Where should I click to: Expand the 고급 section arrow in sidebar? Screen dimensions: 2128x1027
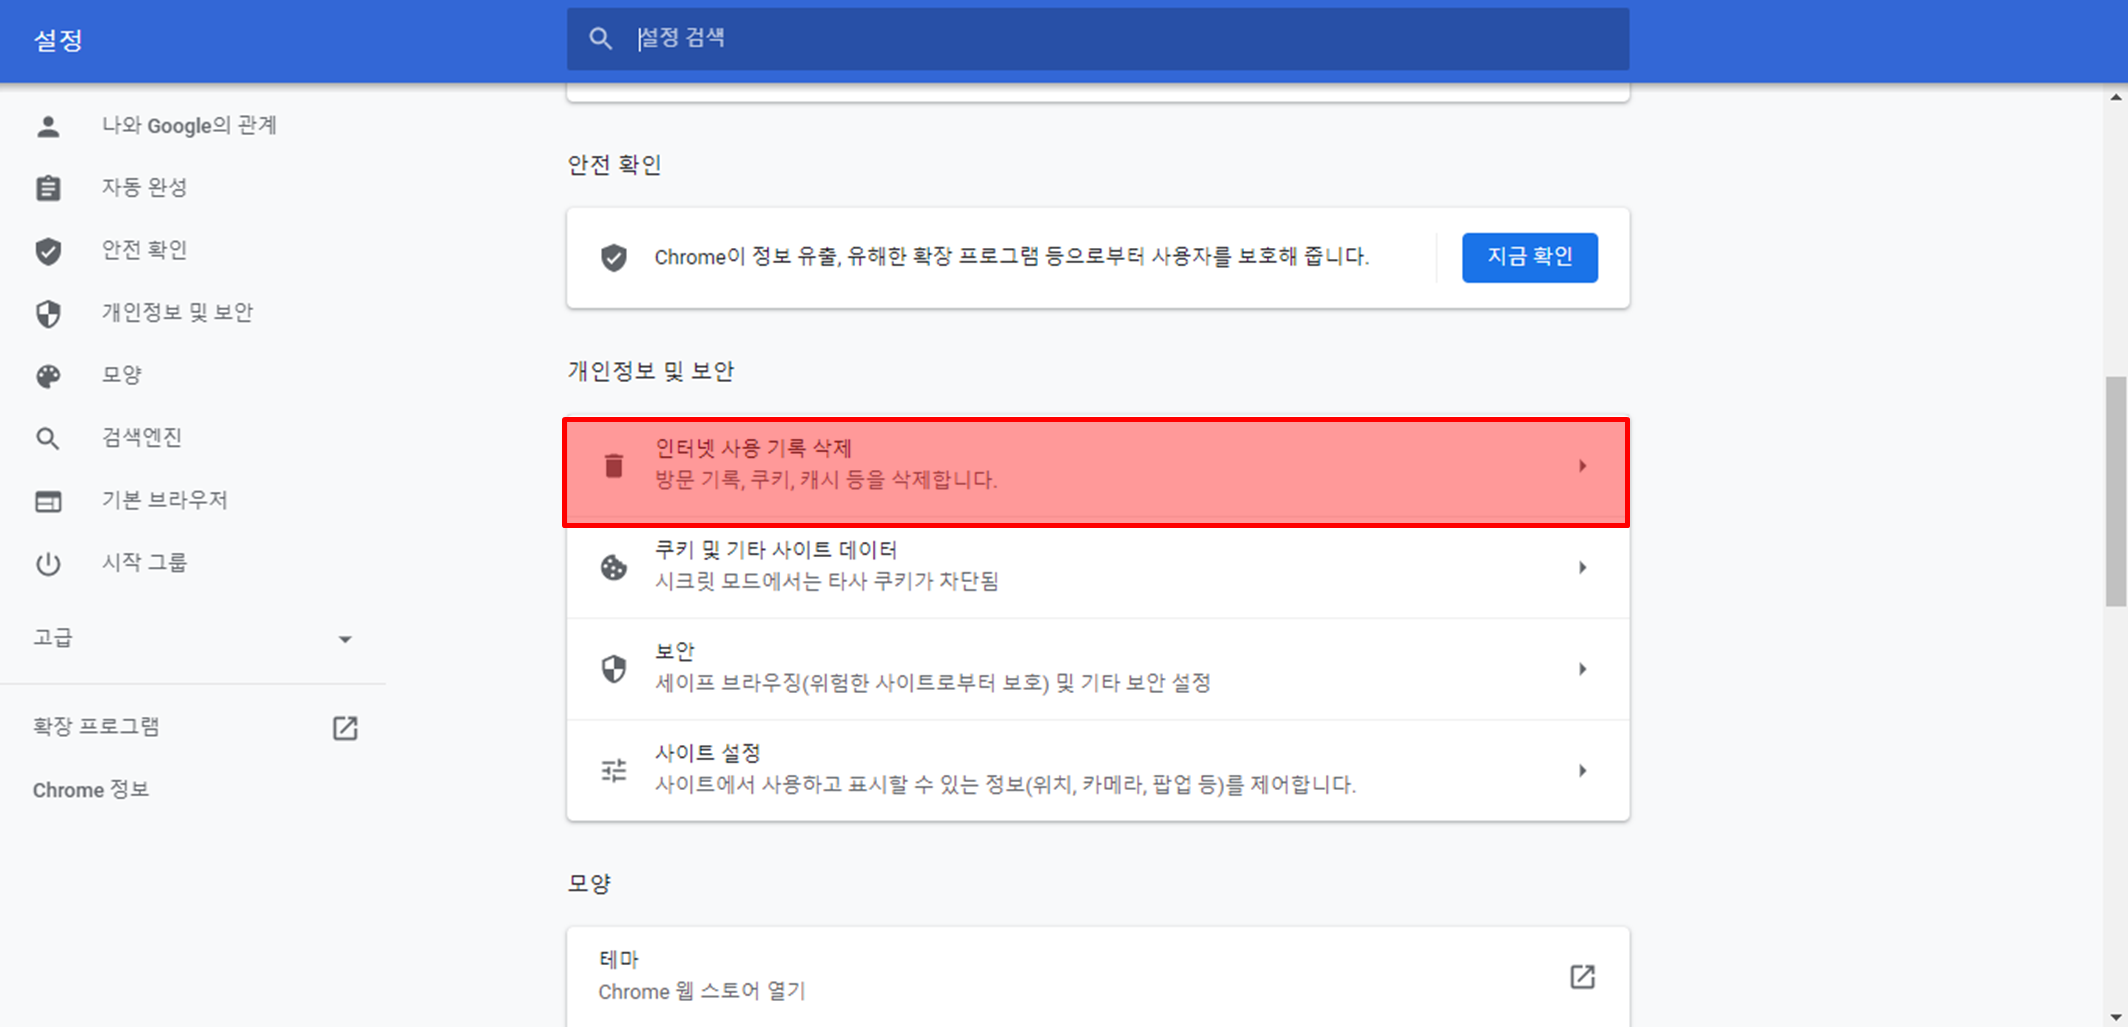345,639
